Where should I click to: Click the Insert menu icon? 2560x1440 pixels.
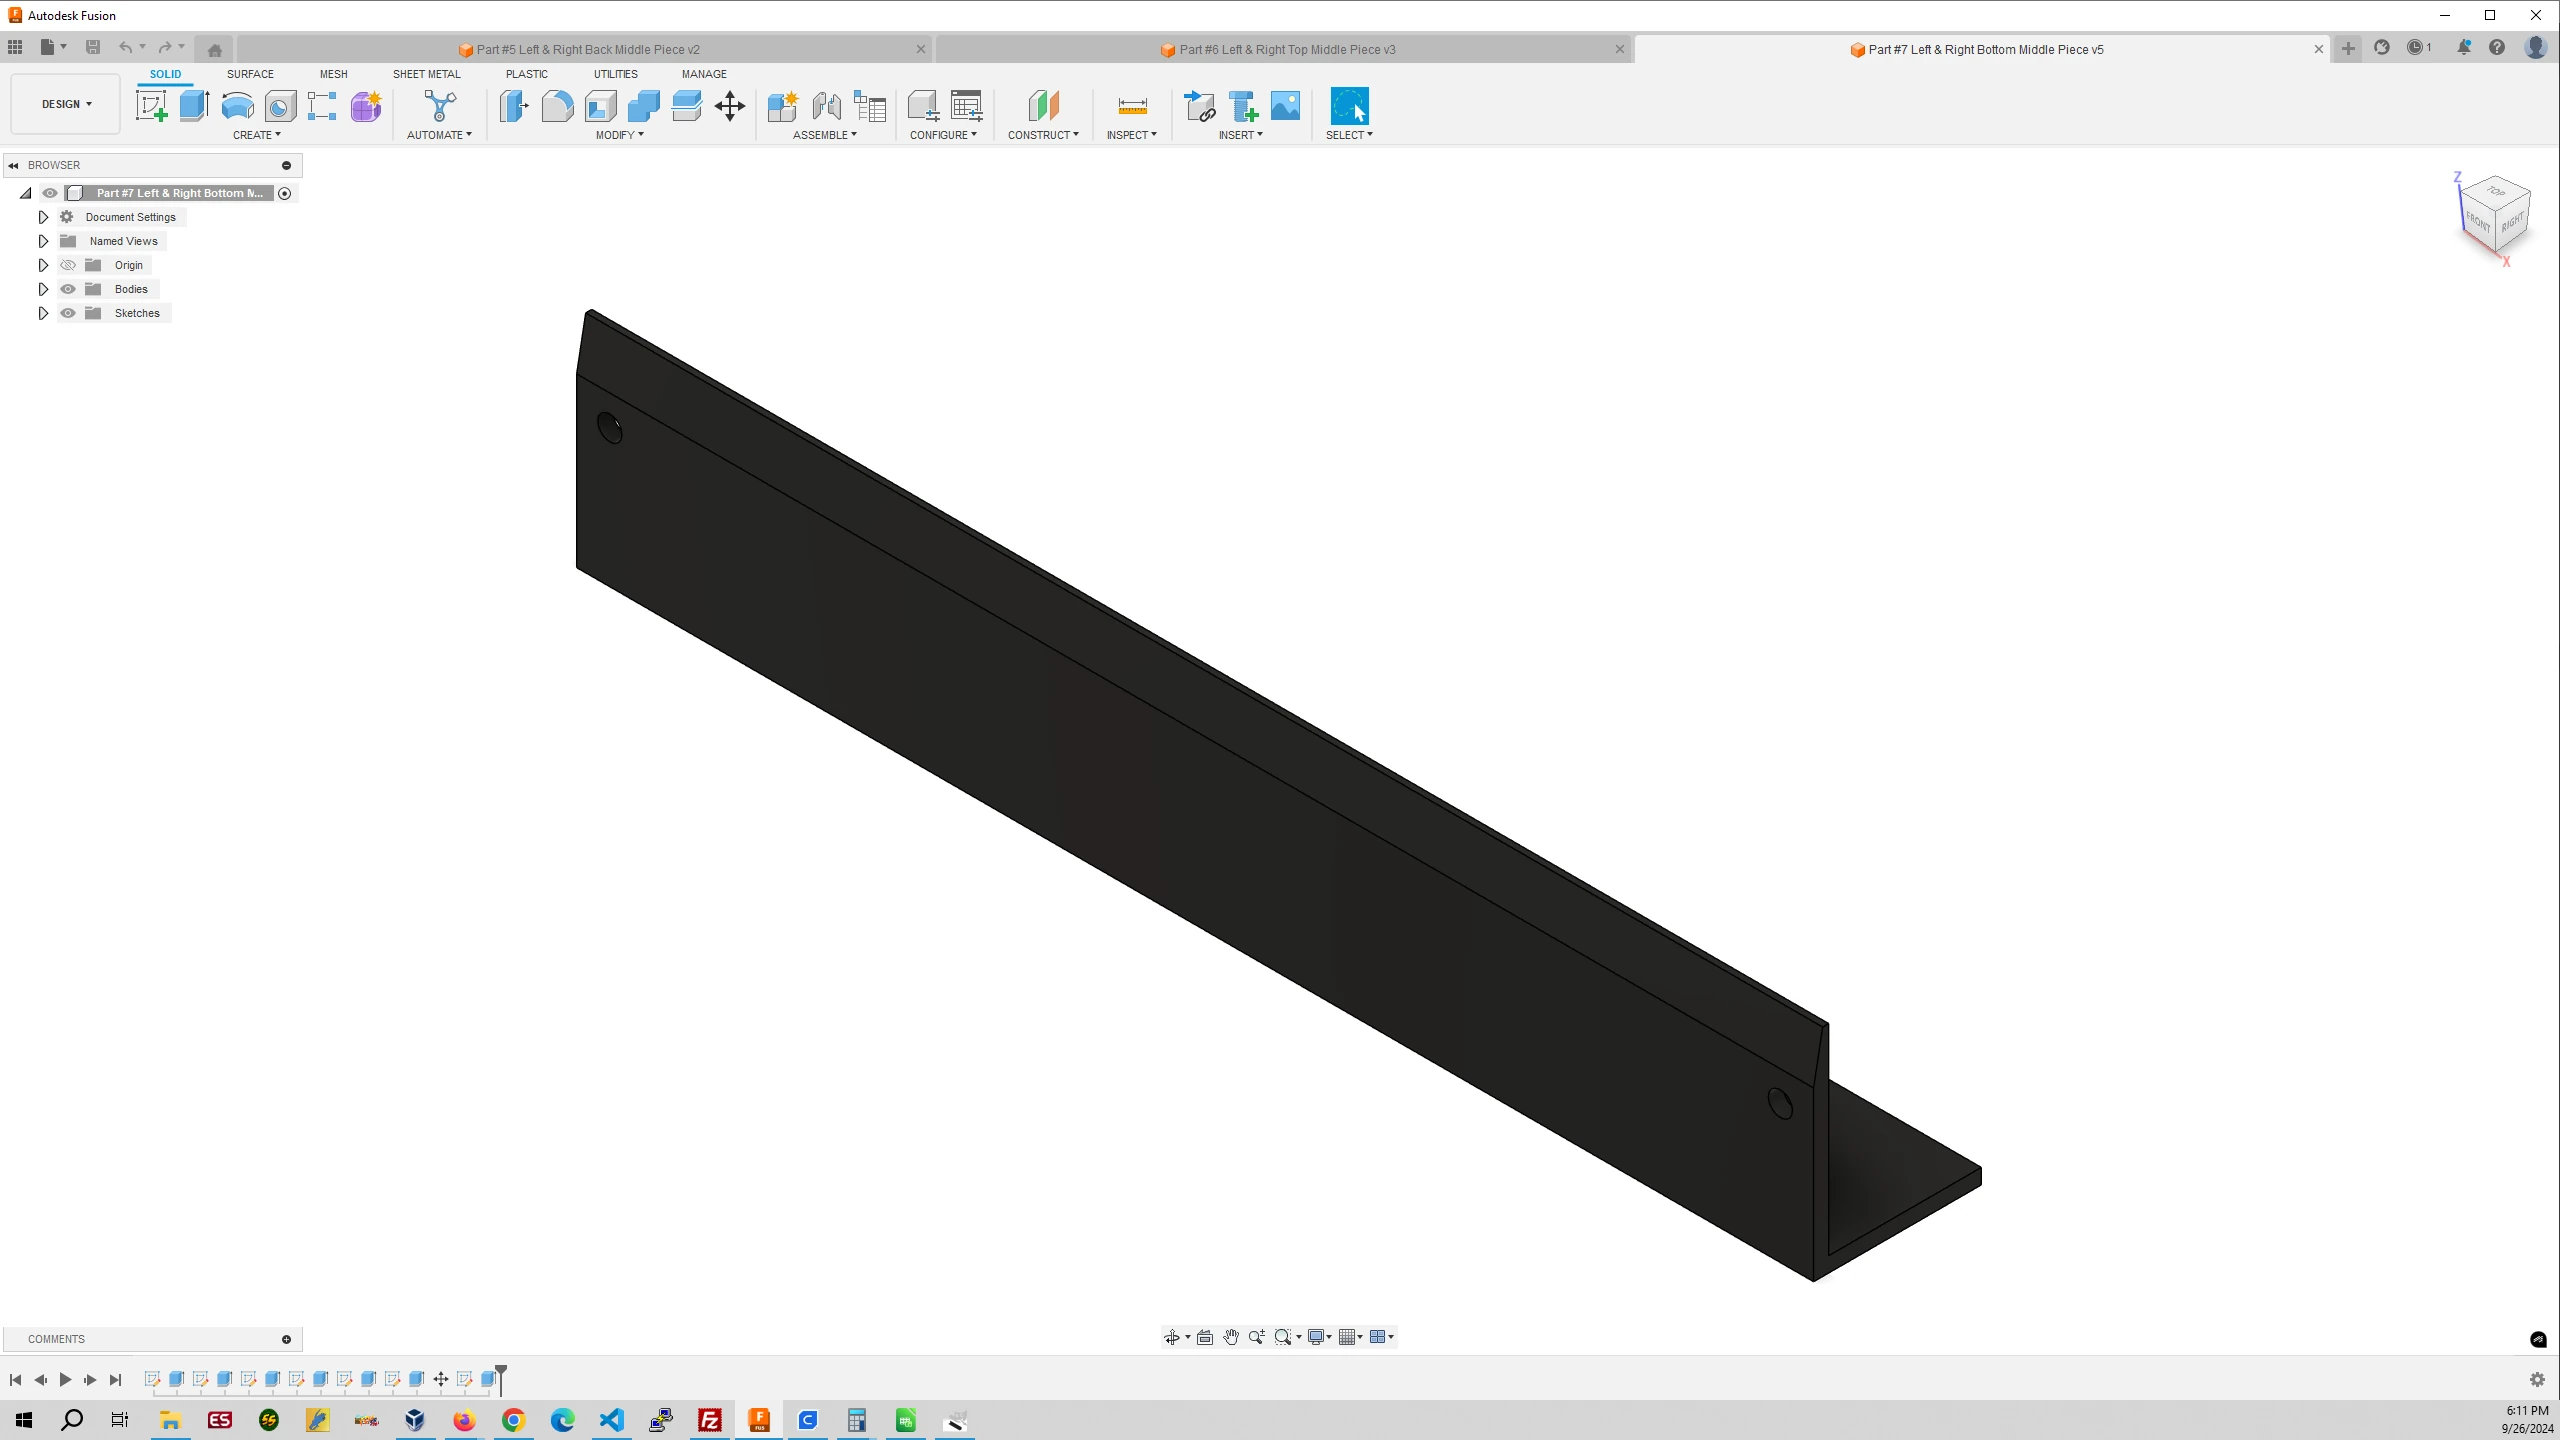[x=1241, y=135]
